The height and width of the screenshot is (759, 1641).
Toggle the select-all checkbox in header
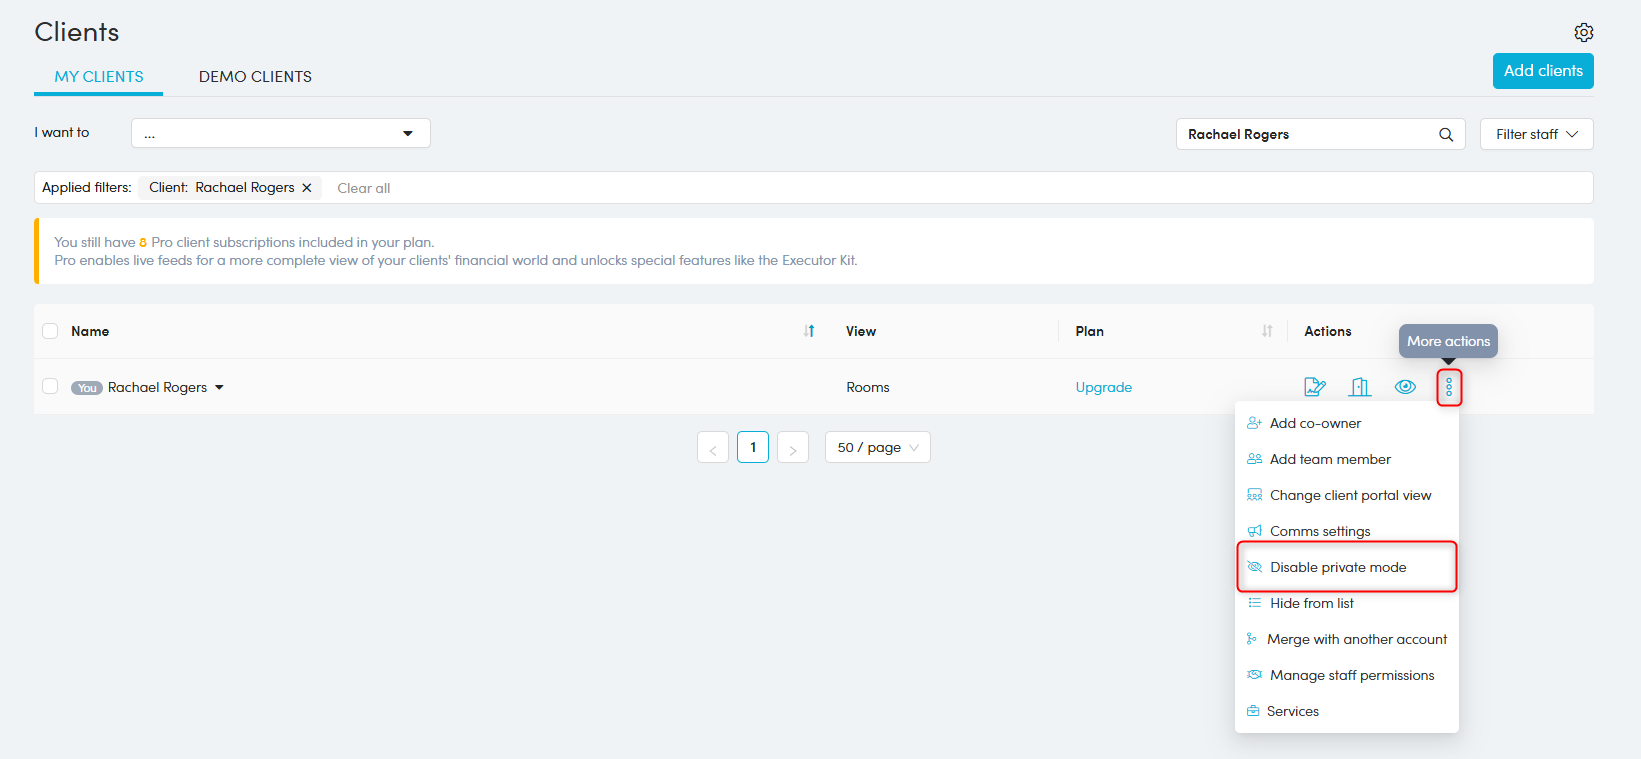tap(50, 331)
